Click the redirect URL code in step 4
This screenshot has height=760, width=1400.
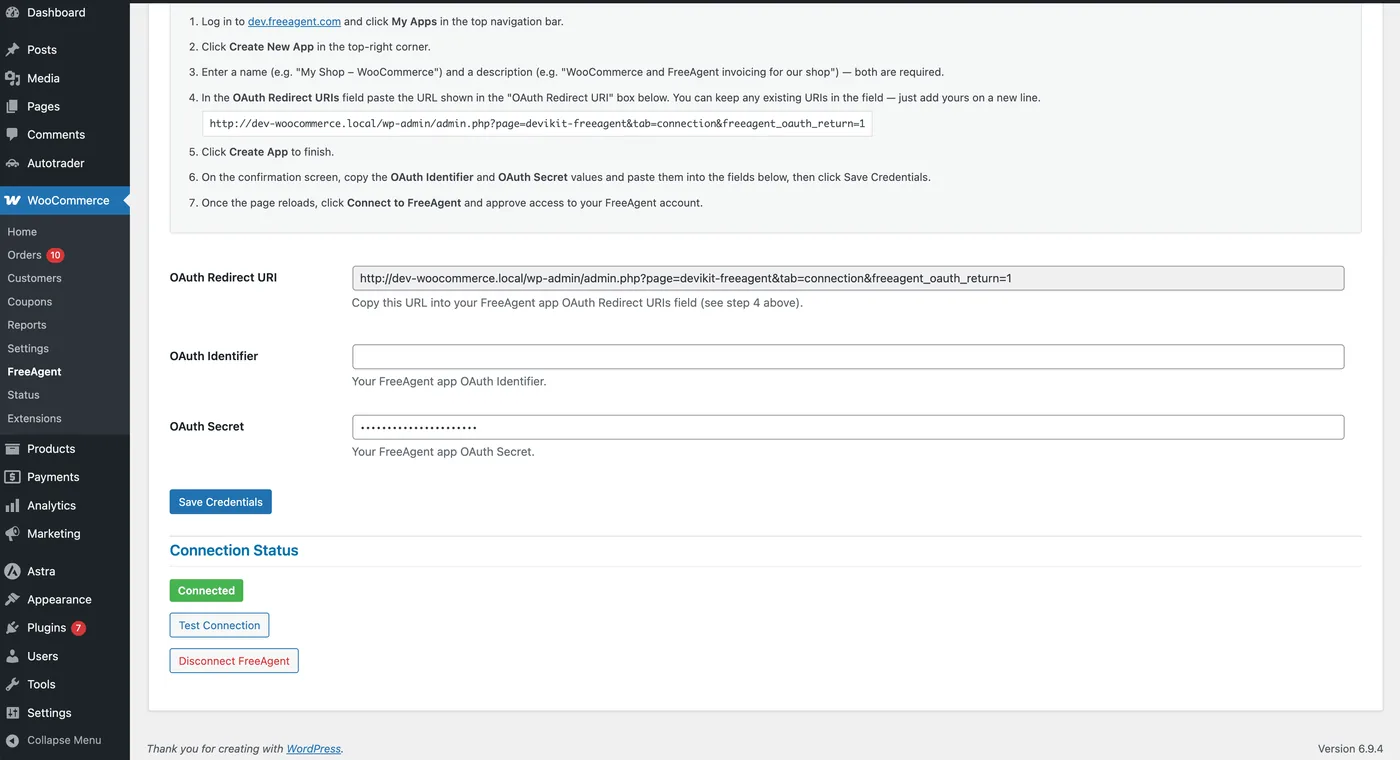coord(537,124)
